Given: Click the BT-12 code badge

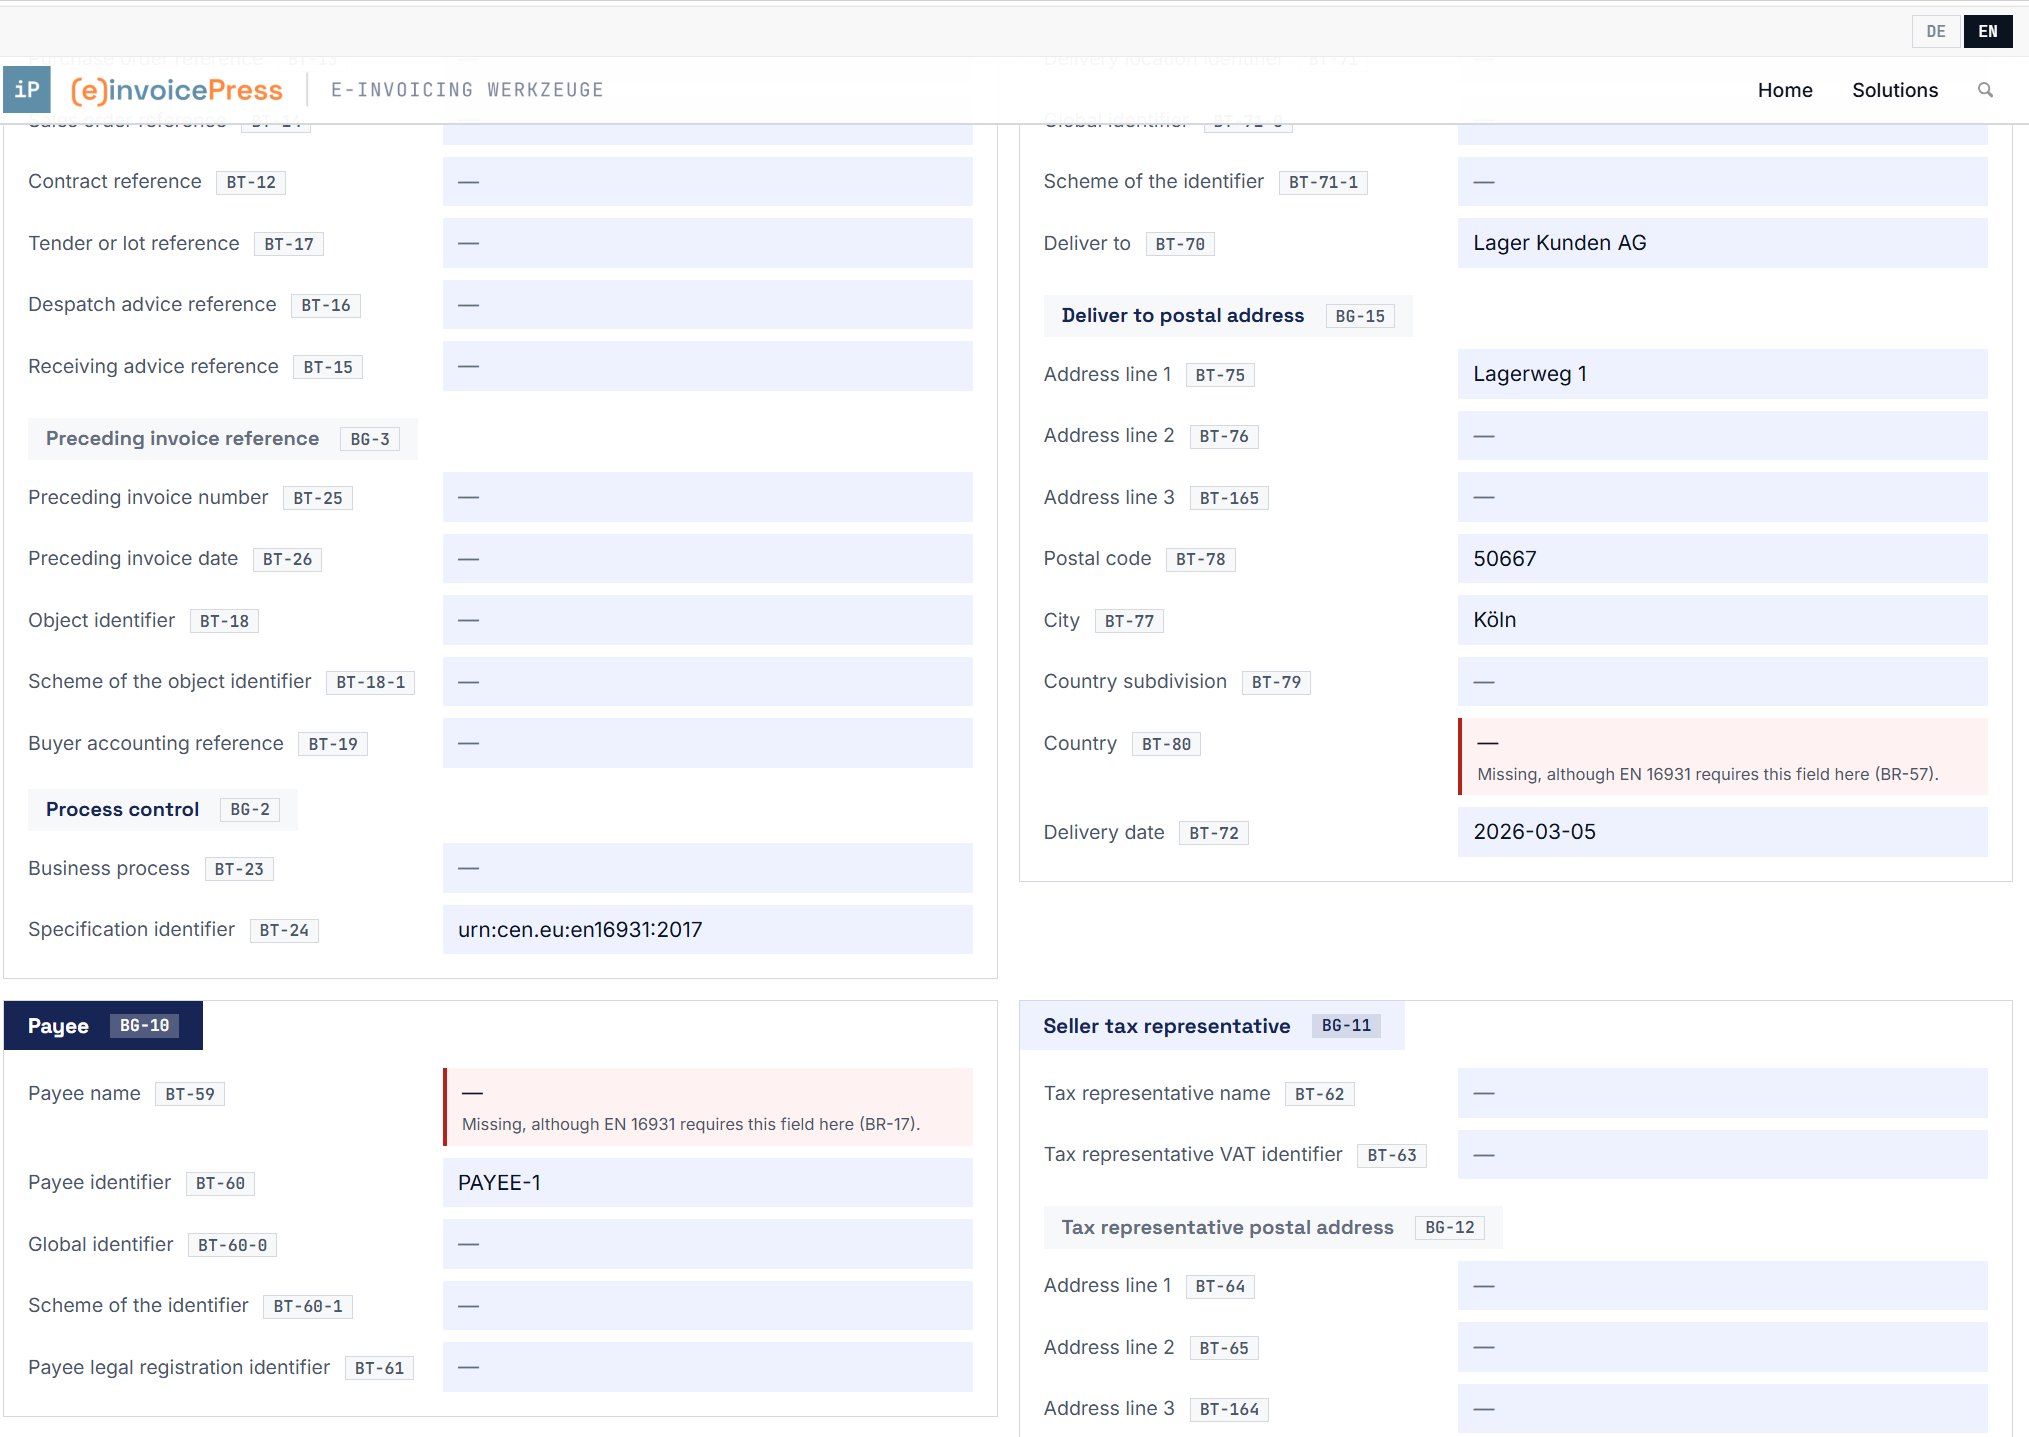Looking at the screenshot, I should click(251, 182).
